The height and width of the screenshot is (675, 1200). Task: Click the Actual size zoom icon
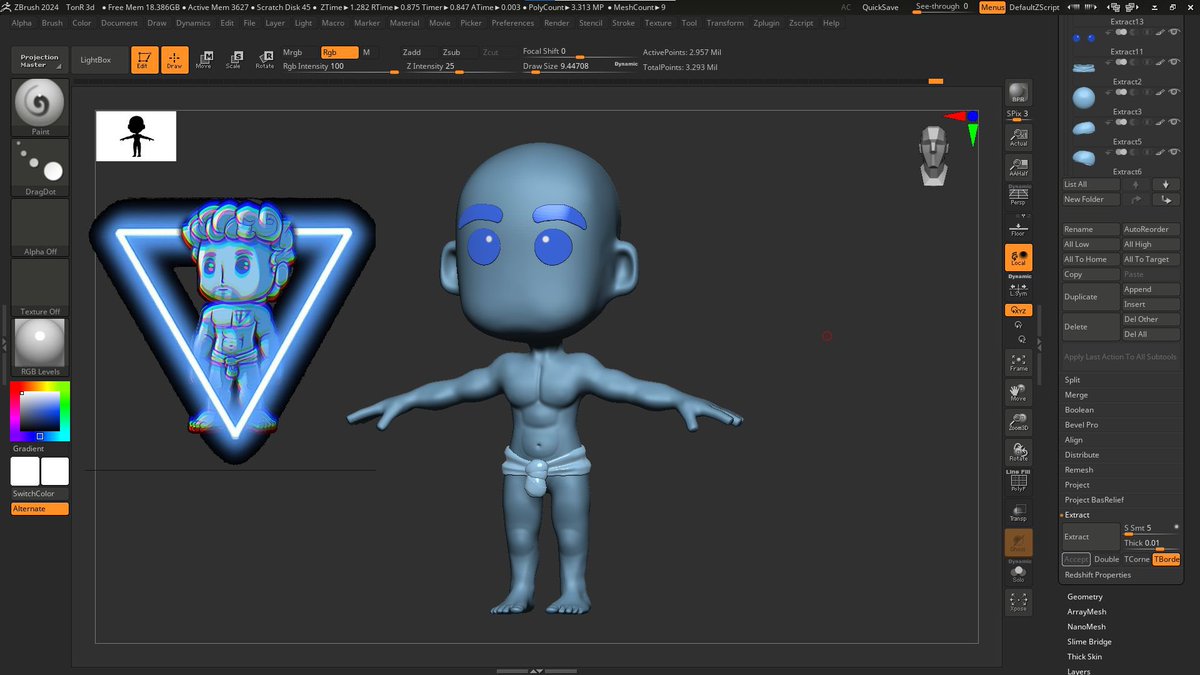1018,138
